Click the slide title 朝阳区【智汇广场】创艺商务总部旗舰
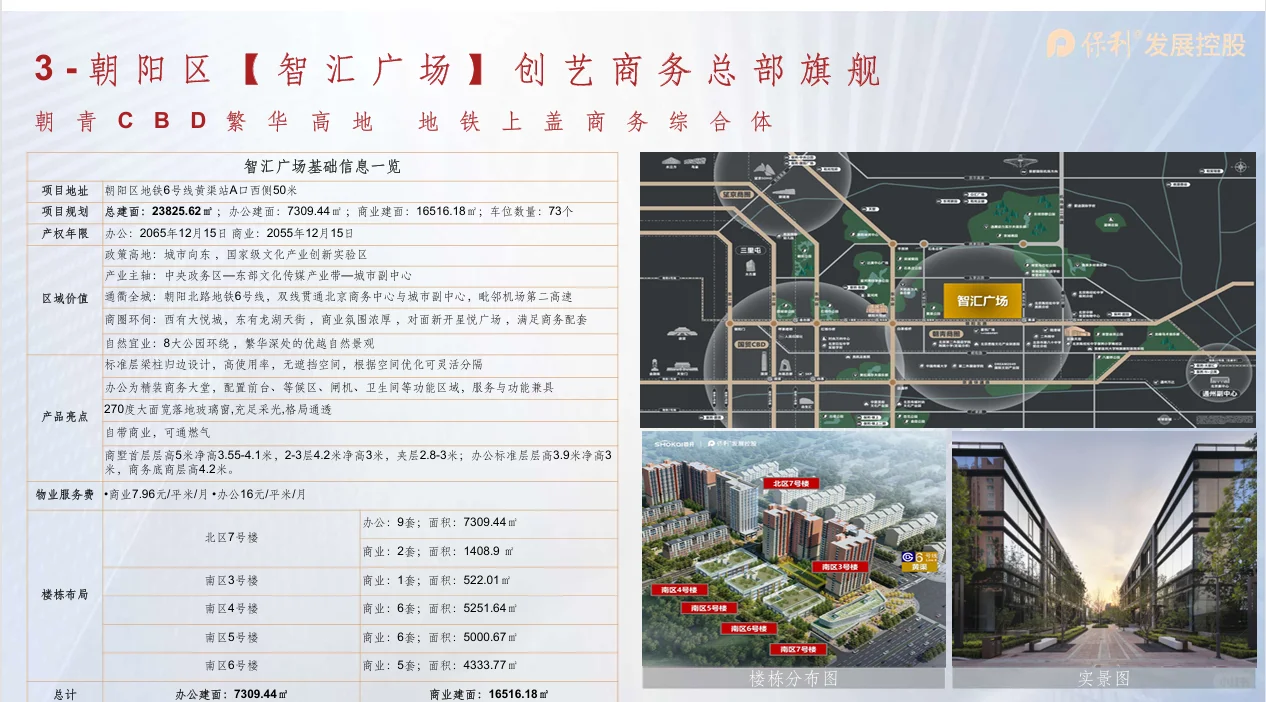The height and width of the screenshot is (702, 1266). tap(458, 69)
